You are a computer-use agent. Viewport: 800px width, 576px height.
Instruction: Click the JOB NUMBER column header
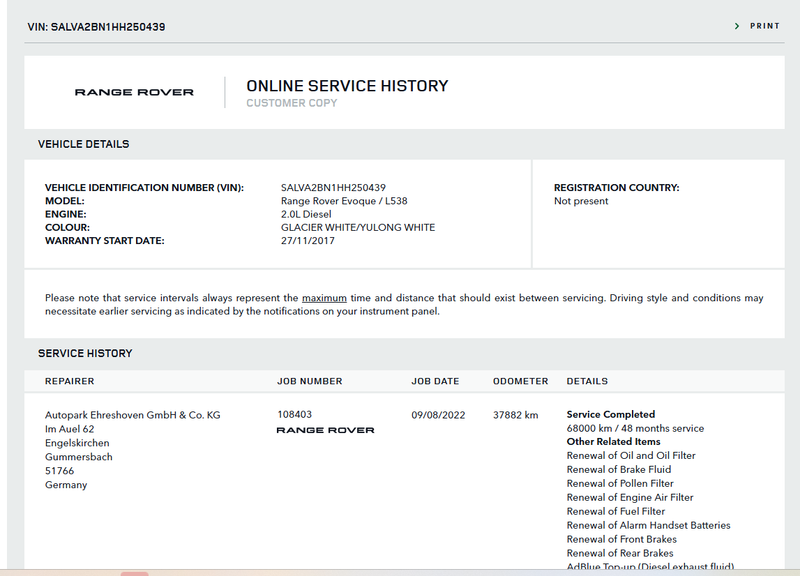pyautogui.click(x=310, y=381)
